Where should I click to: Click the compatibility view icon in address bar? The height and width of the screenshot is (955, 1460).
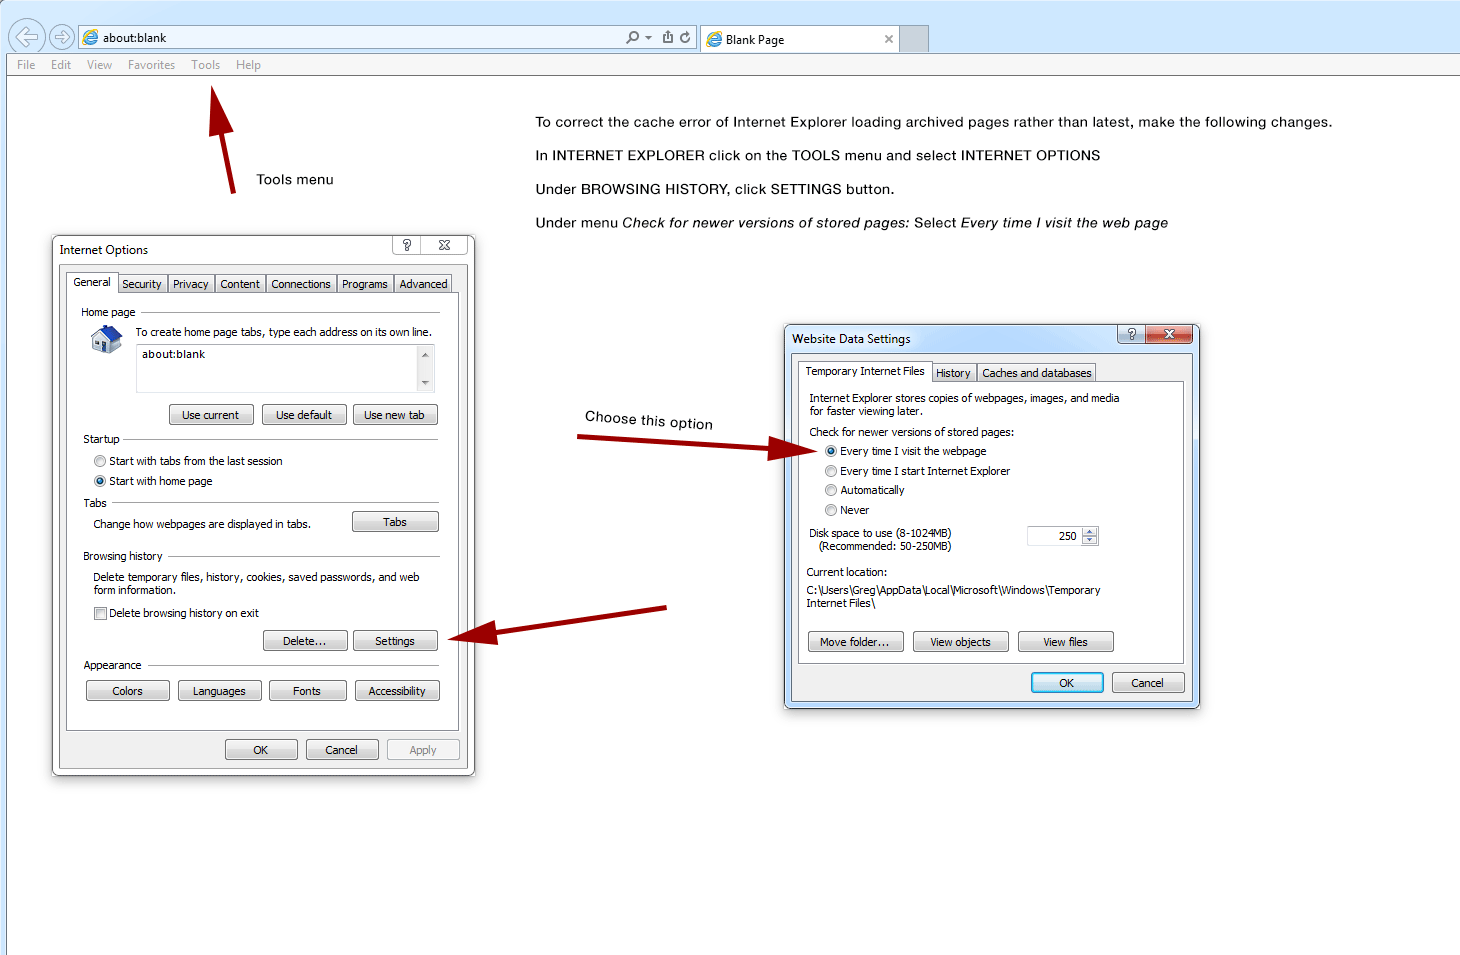point(668,37)
